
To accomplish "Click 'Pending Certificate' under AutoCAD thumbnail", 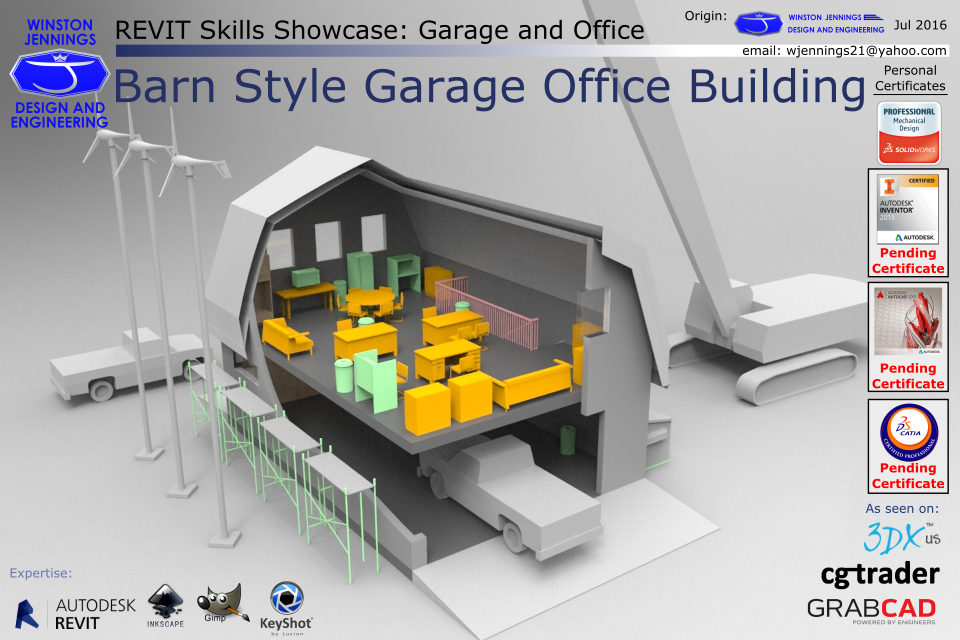I will (908, 376).
